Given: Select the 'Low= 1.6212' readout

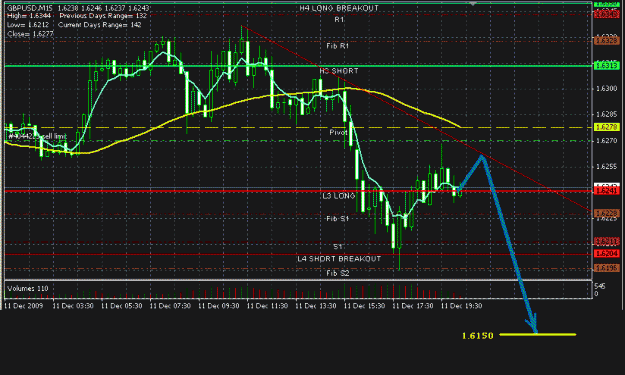Looking at the screenshot, I should tap(28, 25).
